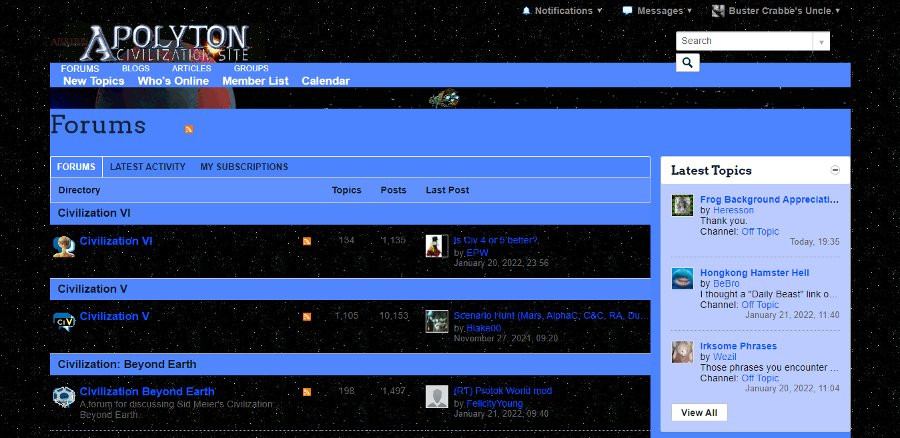Open the Member List
Image resolution: width=900 pixels, height=438 pixels.
(255, 81)
